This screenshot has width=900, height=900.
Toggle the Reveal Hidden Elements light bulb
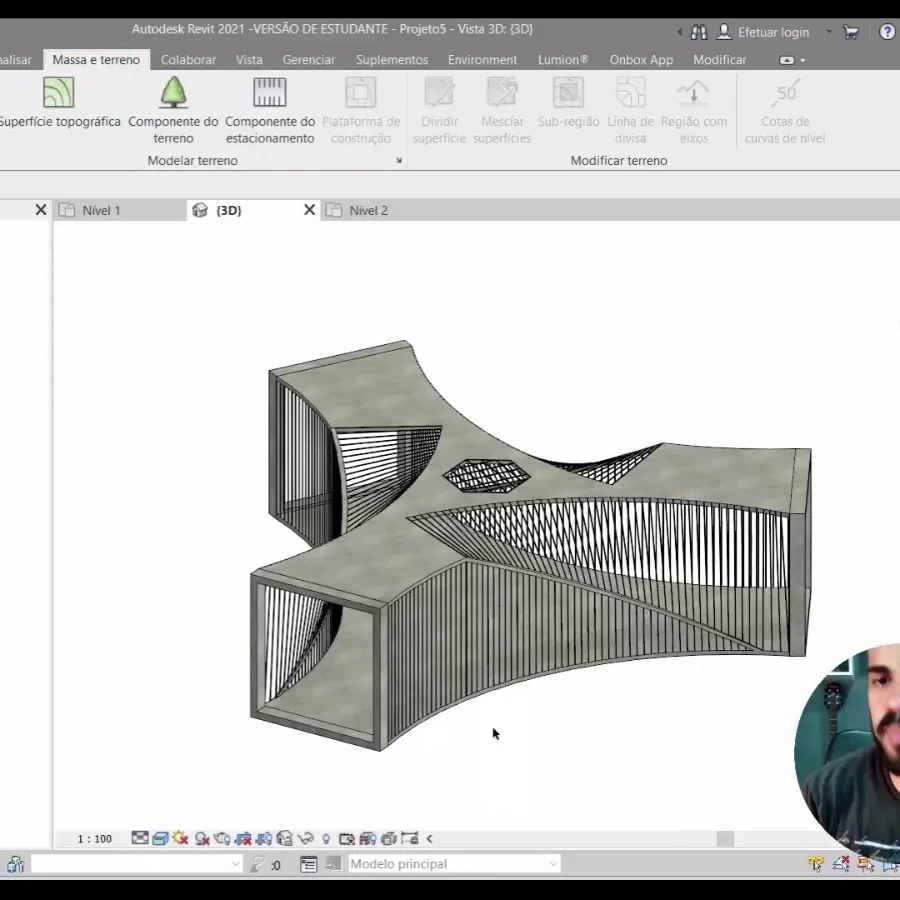(326, 839)
